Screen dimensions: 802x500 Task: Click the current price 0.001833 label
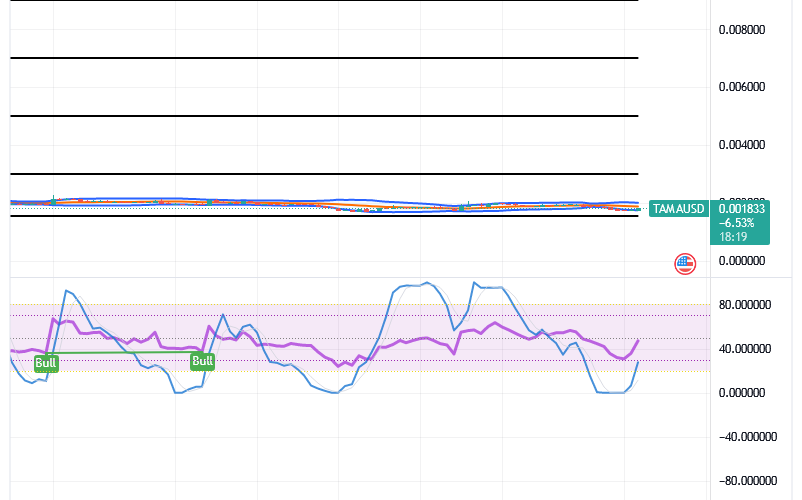(741, 209)
